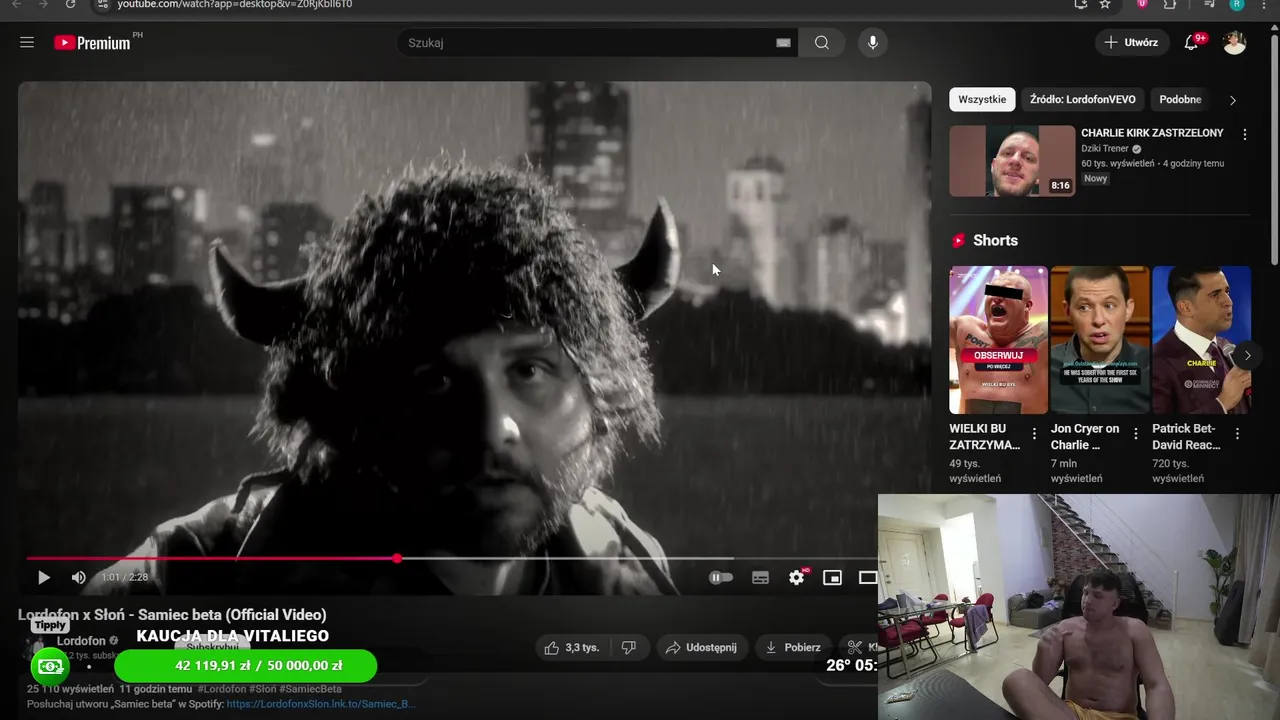The height and width of the screenshot is (720, 1280).
Task: Click the #Lordofon hashtag
Action: 222,689
